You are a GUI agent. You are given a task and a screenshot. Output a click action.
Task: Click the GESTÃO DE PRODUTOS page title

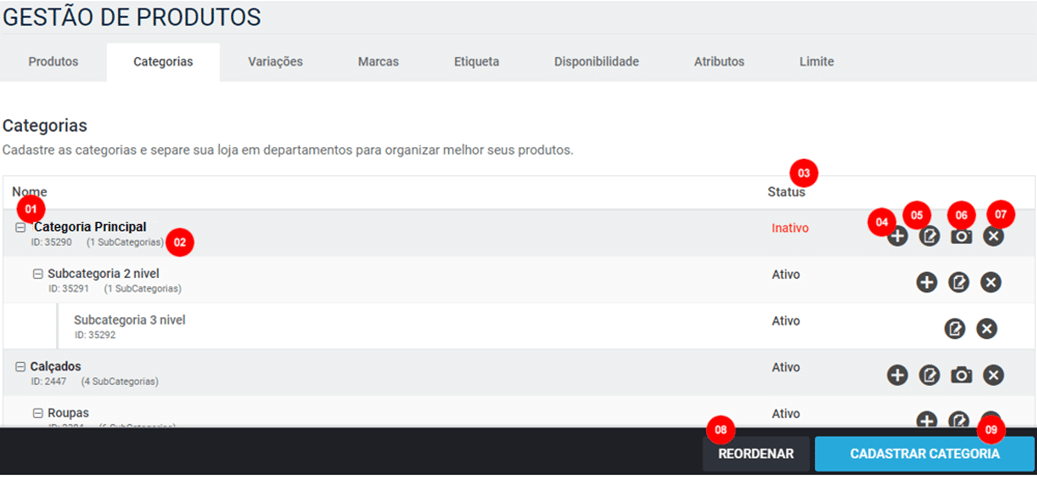132,17
